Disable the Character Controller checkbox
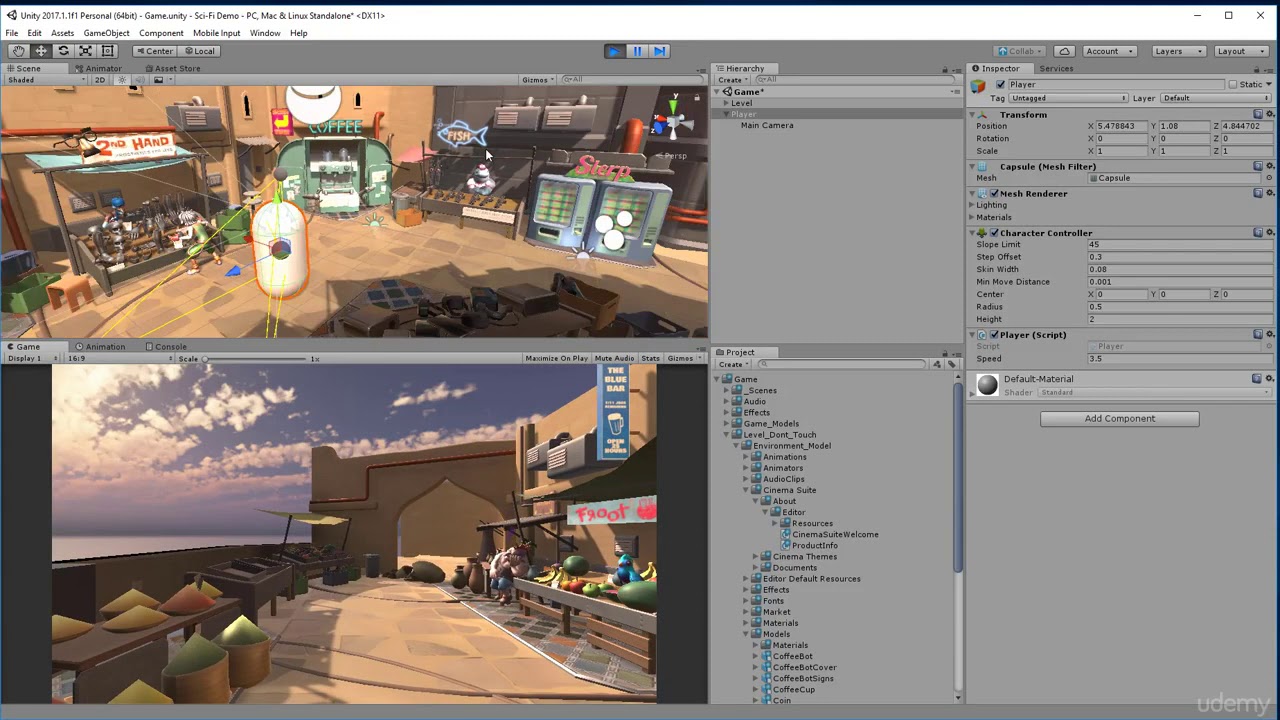 [994, 233]
